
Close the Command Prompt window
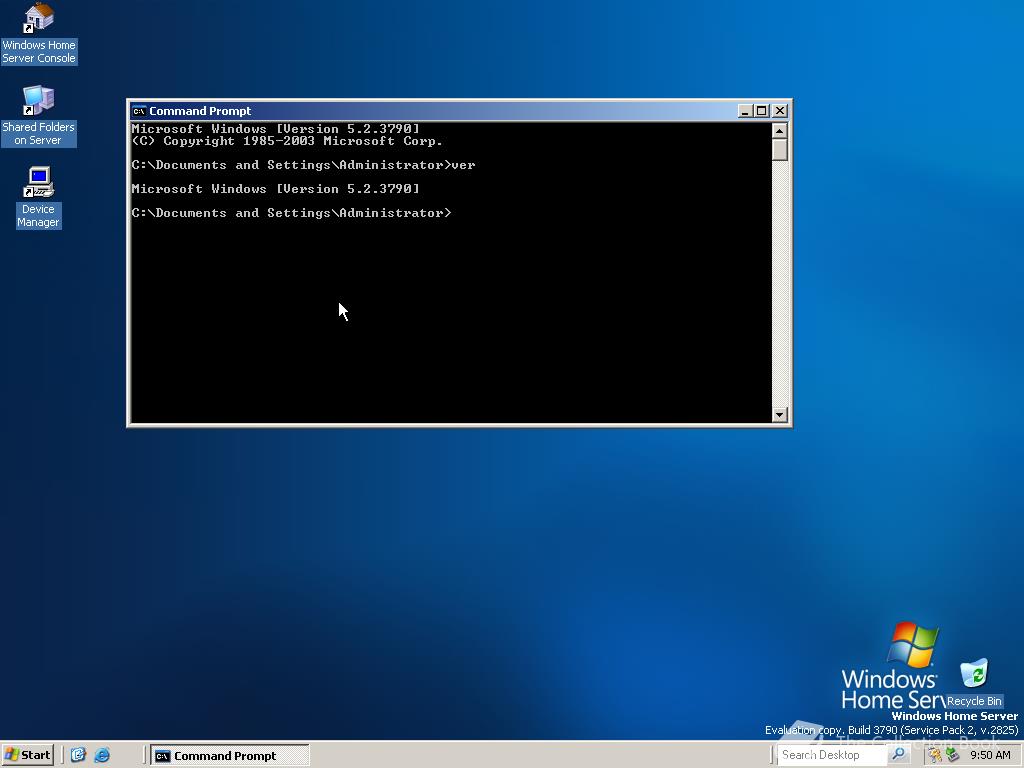[780, 111]
